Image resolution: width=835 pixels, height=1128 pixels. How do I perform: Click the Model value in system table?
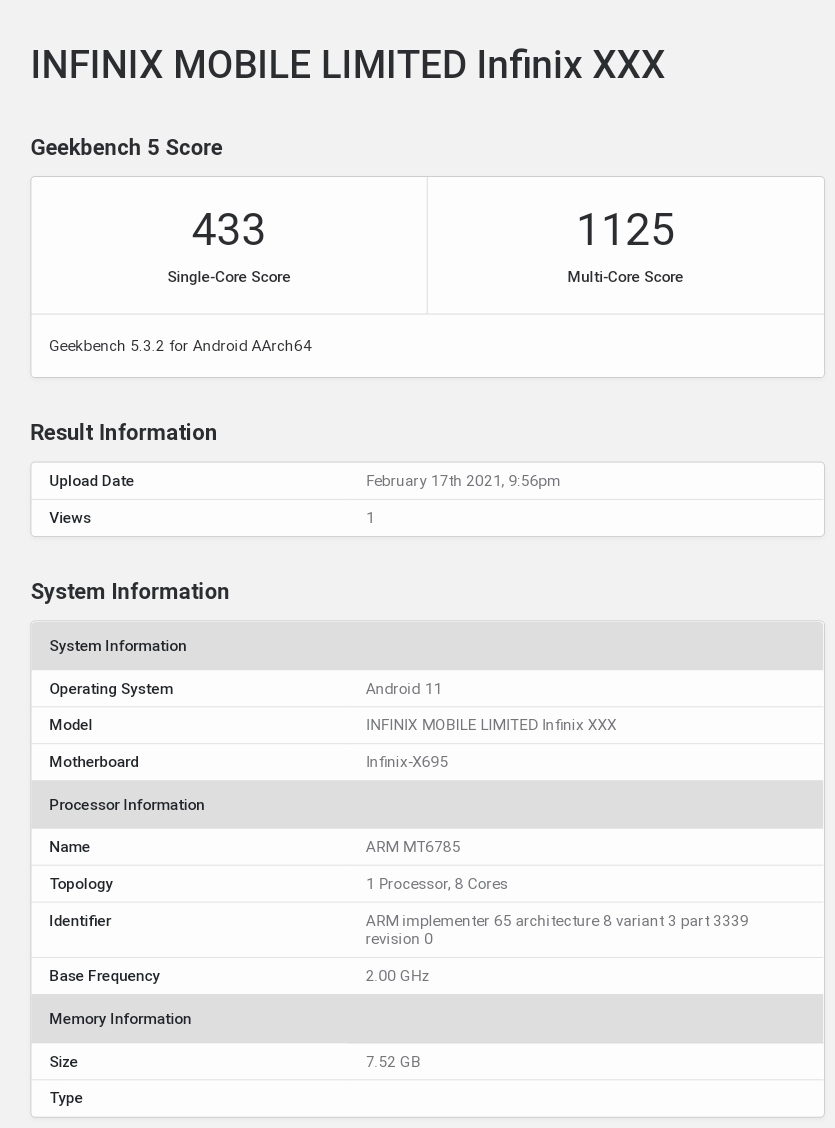point(491,725)
